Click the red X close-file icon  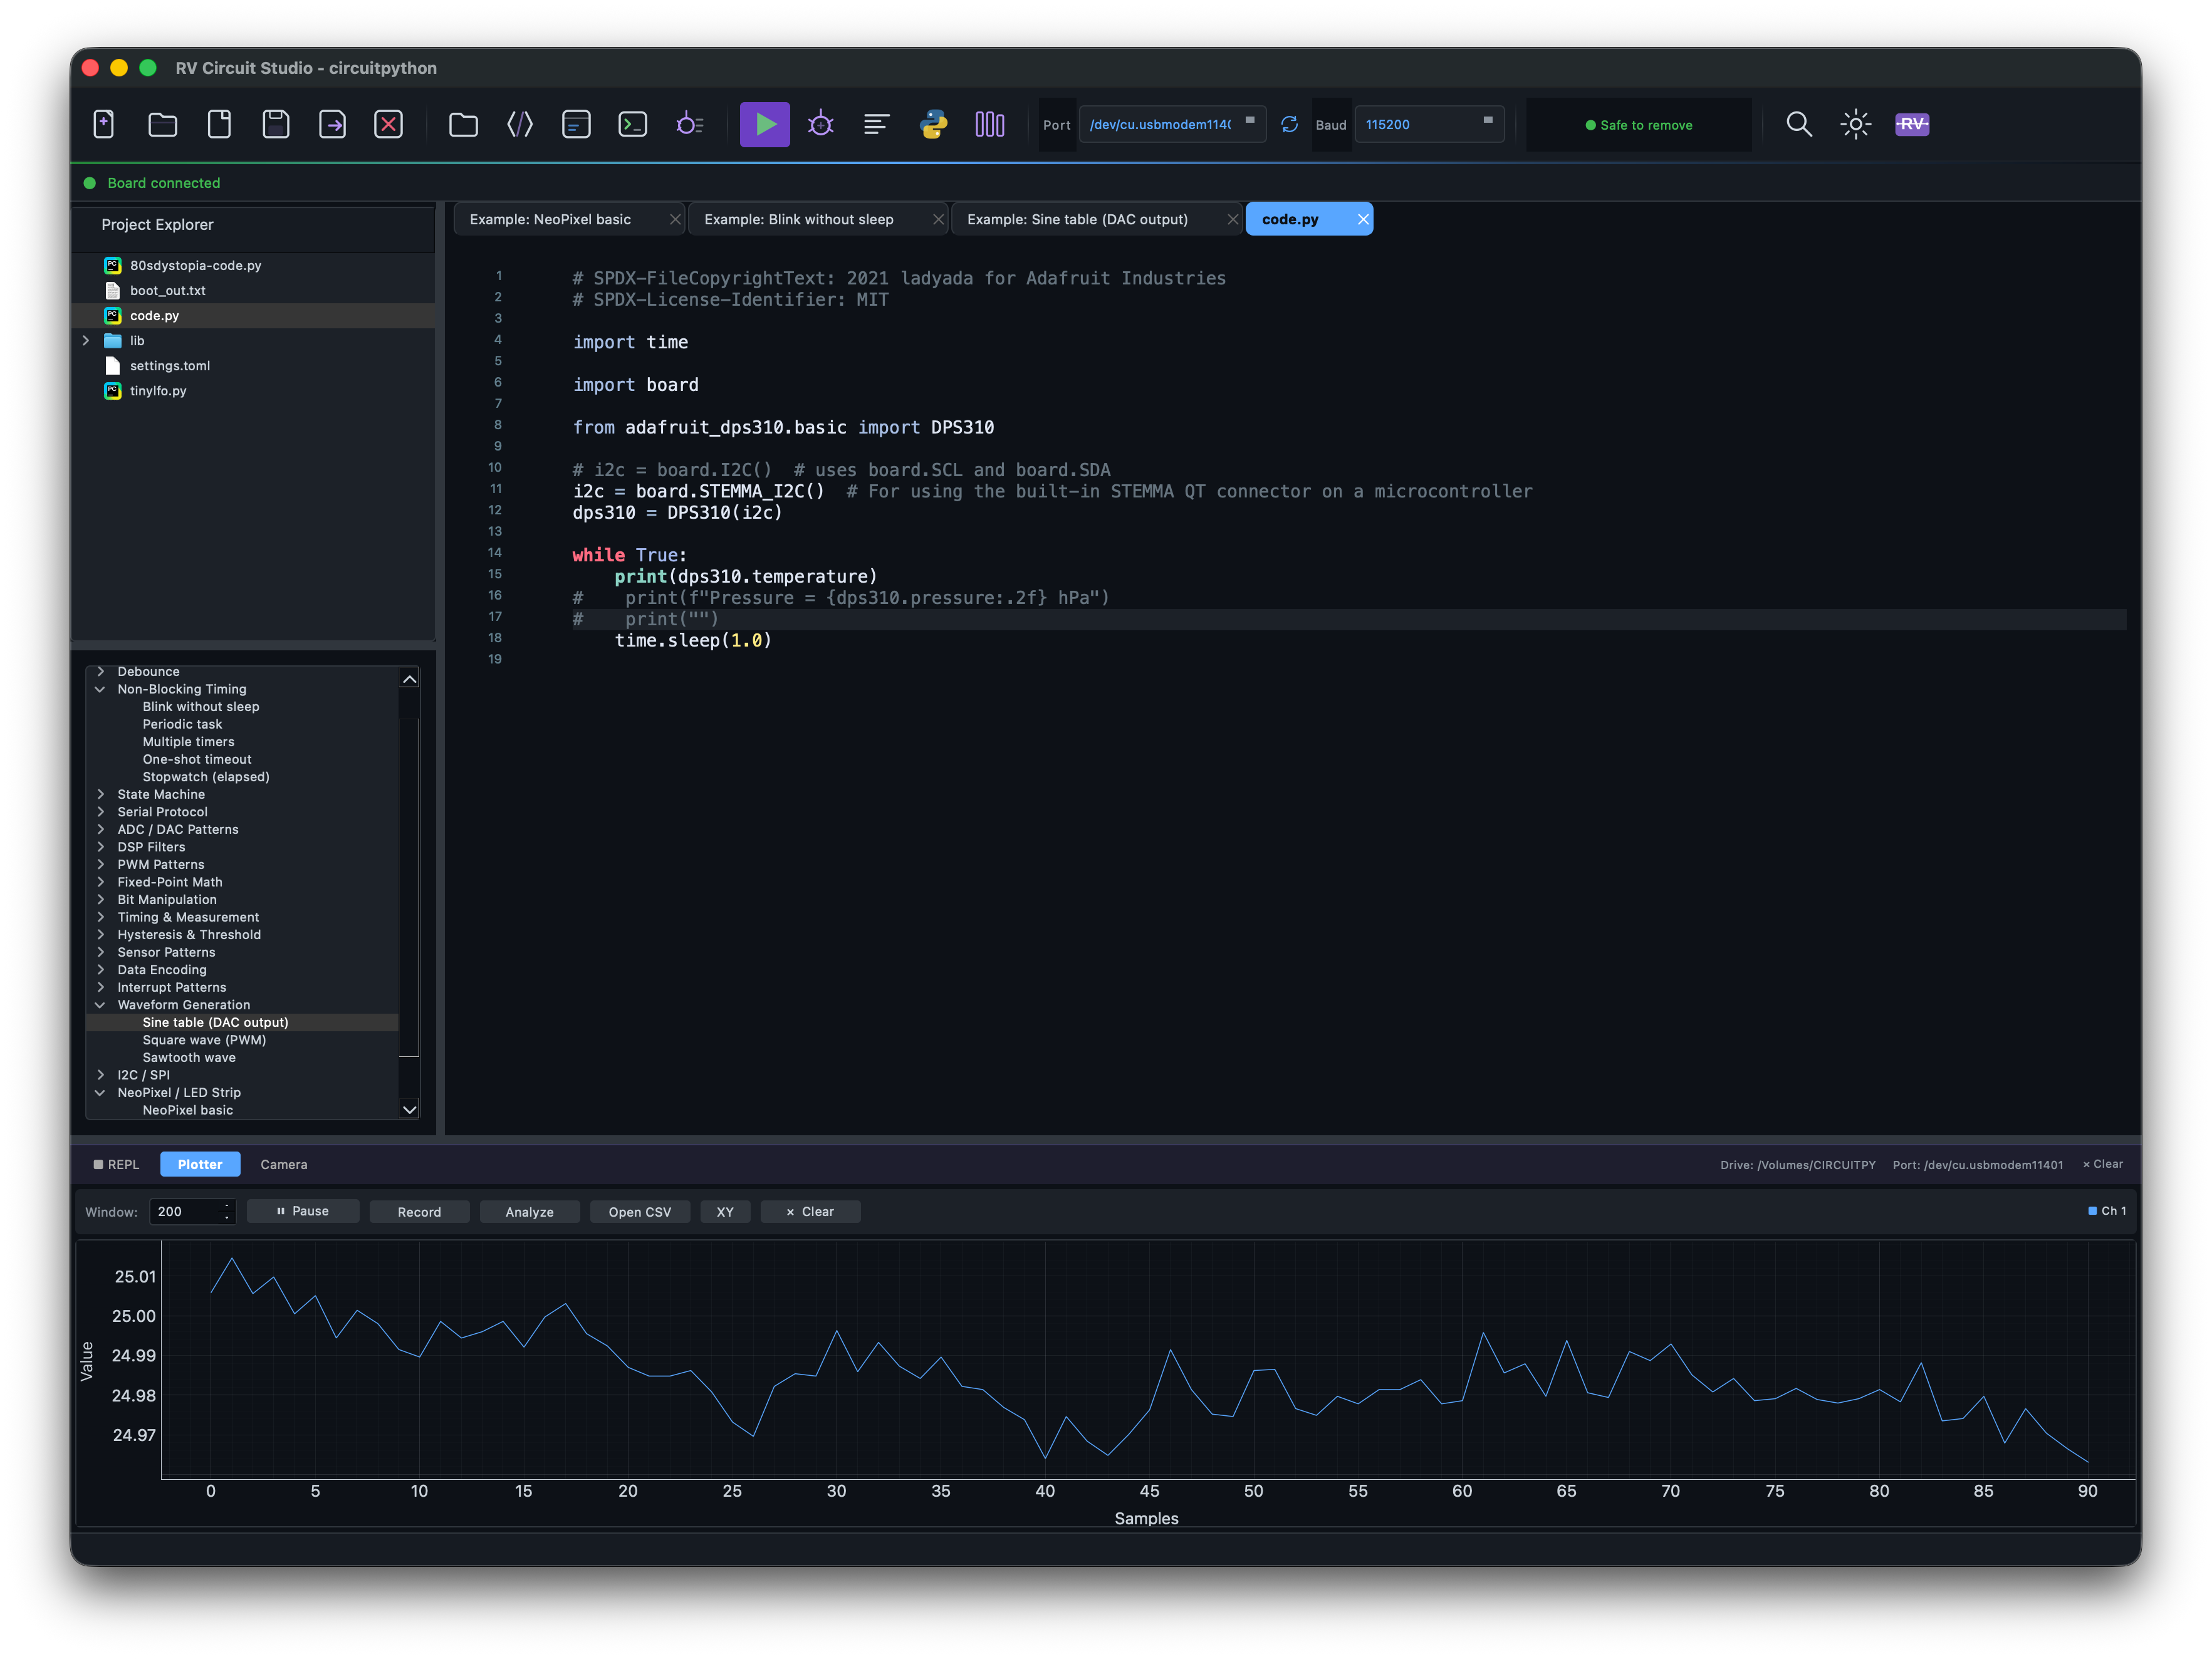pos(388,125)
